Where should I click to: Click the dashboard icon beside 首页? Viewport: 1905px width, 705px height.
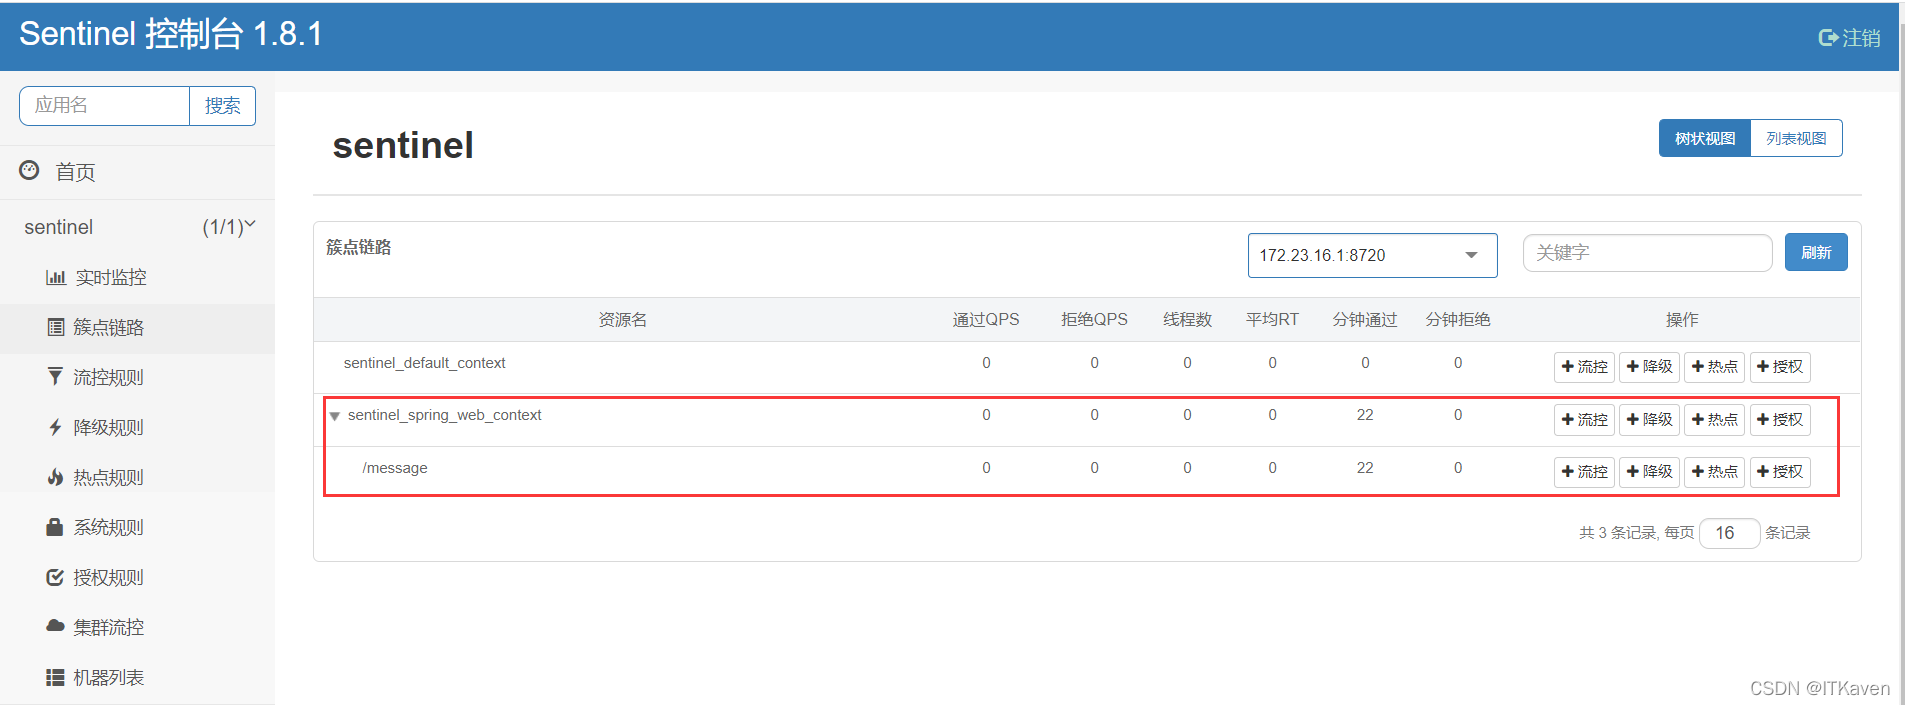click(x=29, y=171)
